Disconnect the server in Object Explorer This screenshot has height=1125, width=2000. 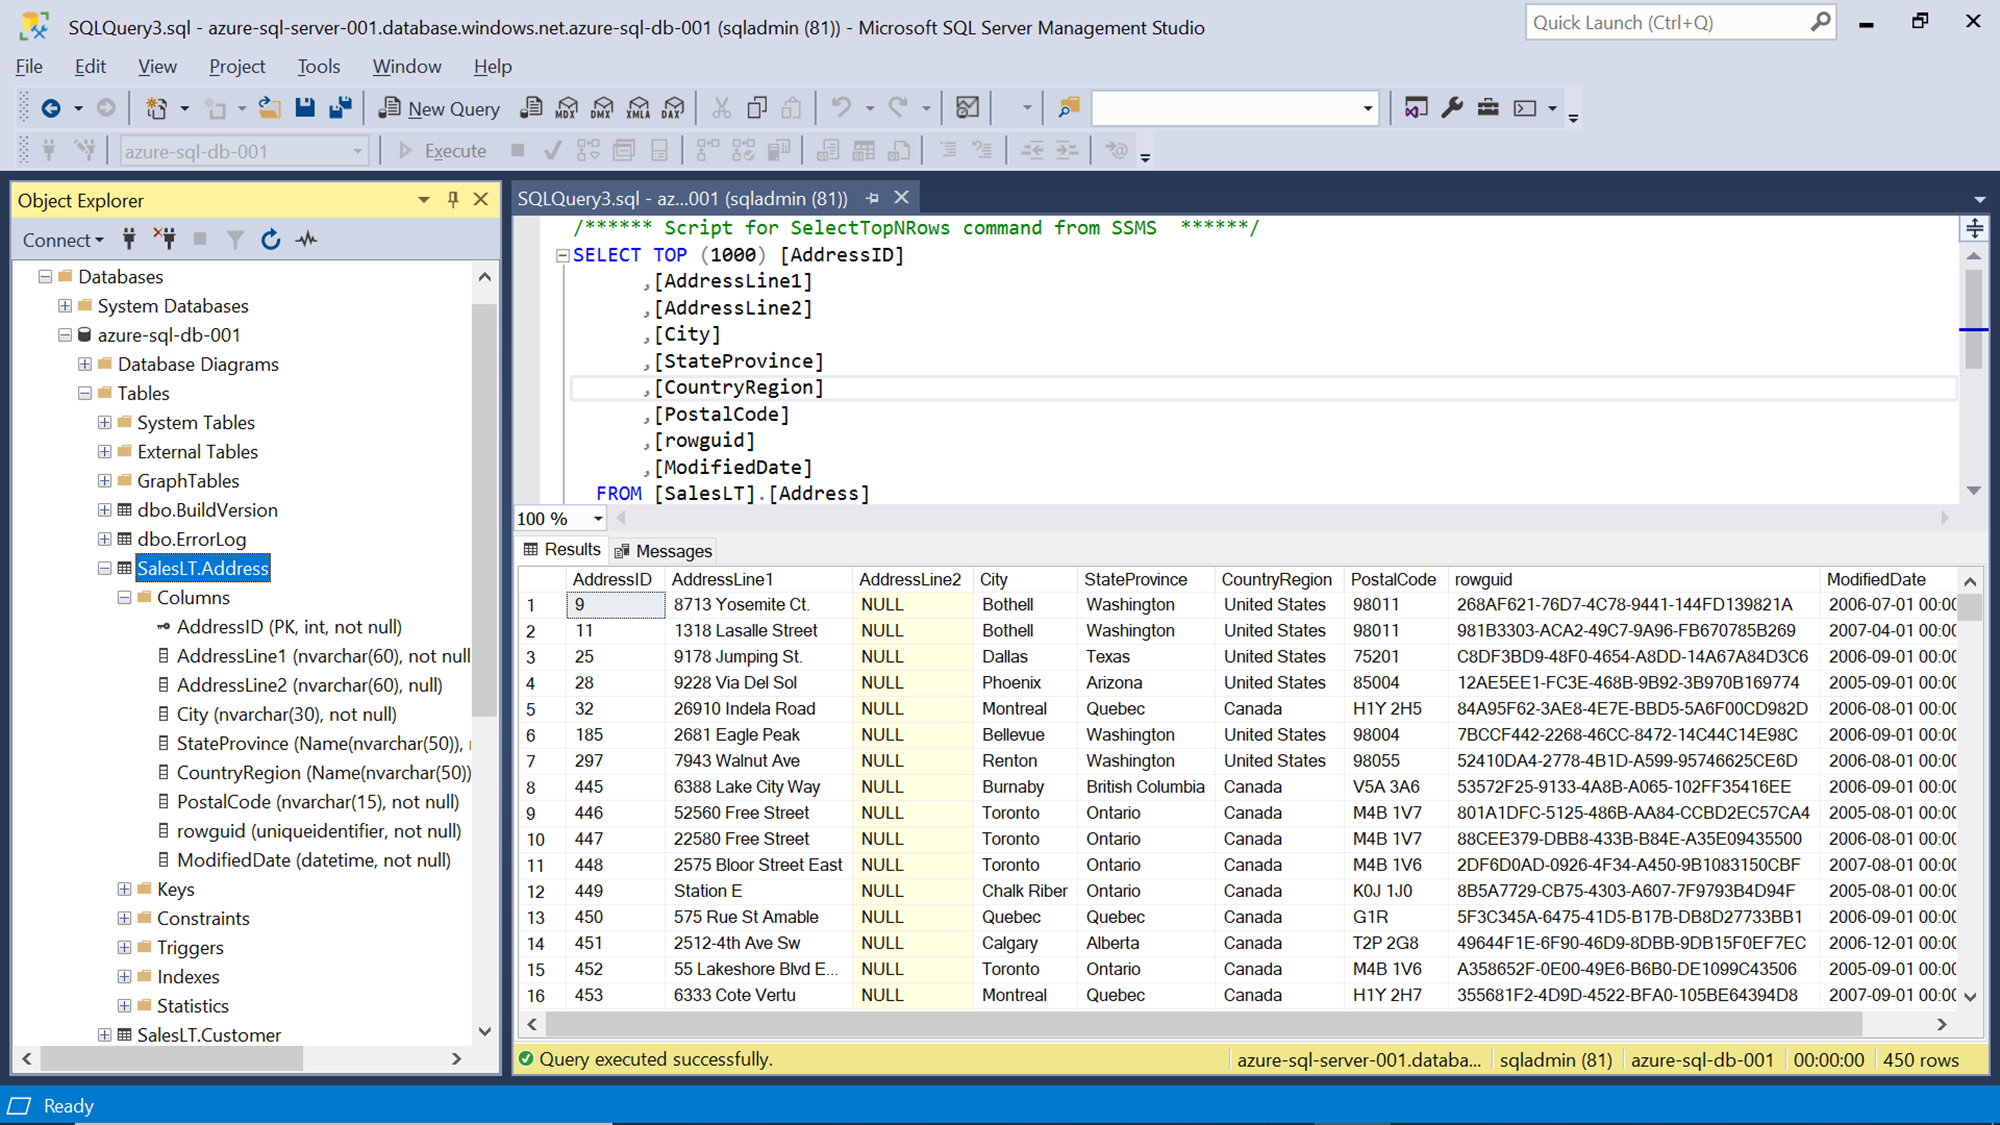[x=166, y=238]
